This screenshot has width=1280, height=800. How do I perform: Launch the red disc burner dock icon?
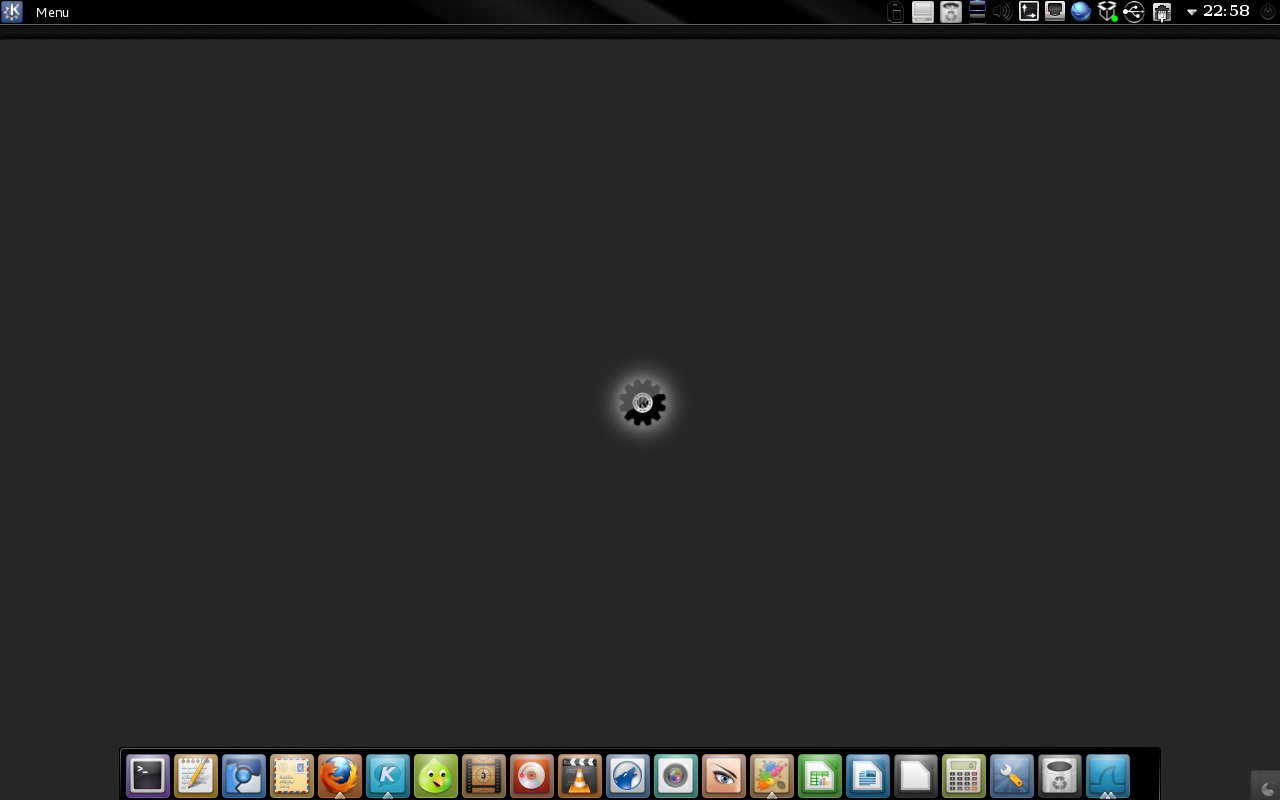coord(532,776)
